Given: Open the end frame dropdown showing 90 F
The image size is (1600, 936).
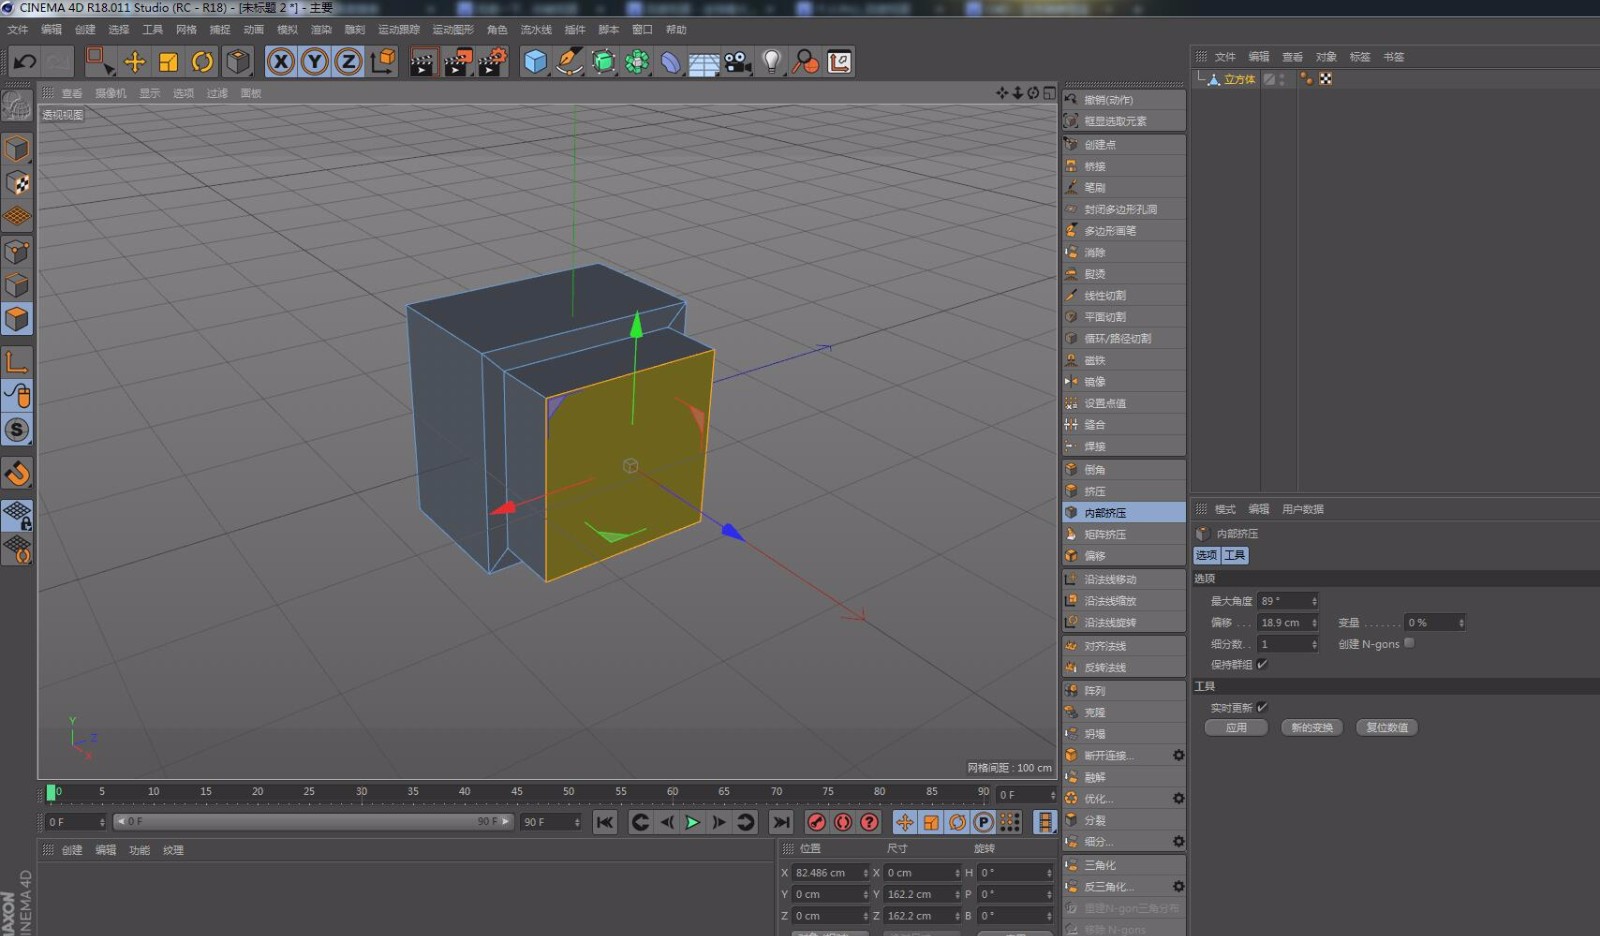Looking at the screenshot, I should point(551,822).
